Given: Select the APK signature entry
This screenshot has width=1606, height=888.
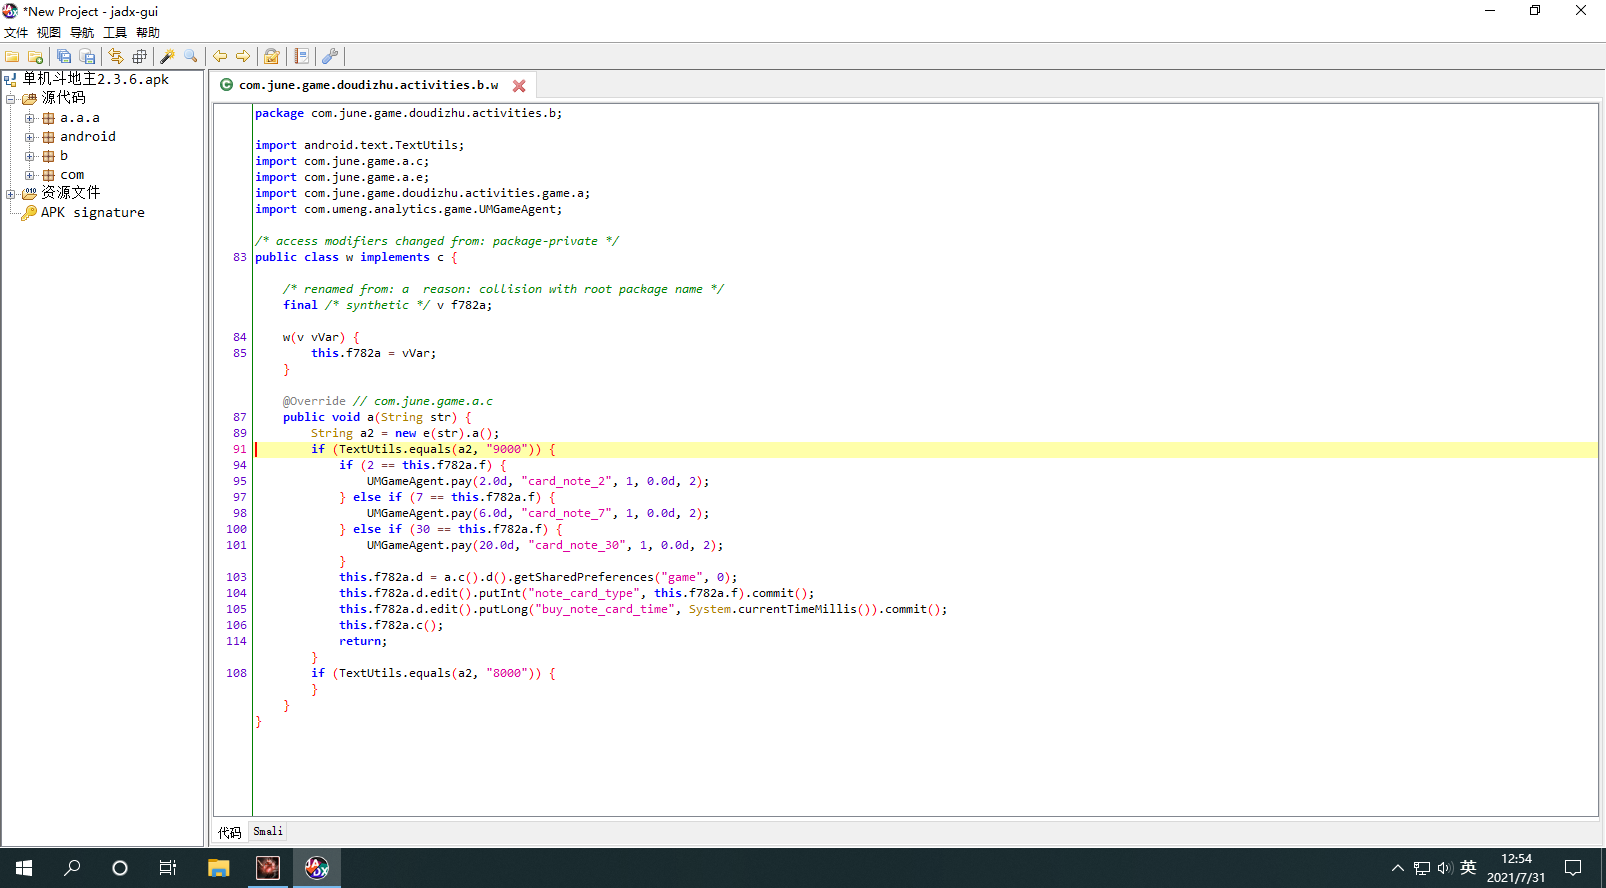Looking at the screenshot, I should 93,213.
